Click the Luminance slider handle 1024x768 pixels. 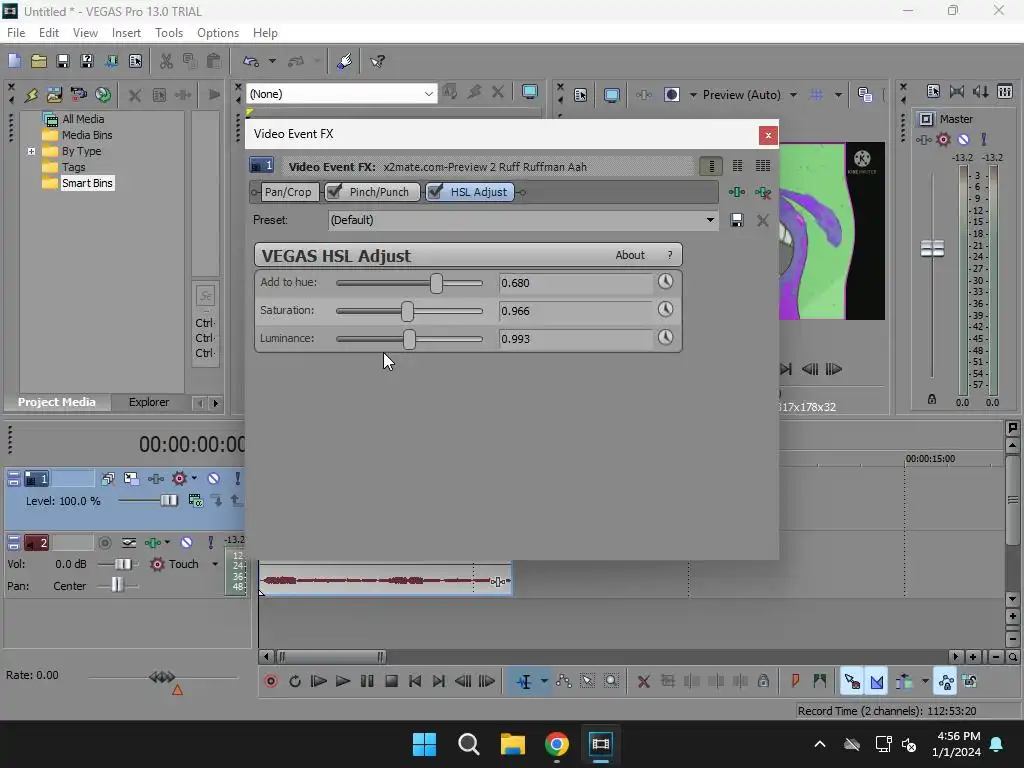409,339
